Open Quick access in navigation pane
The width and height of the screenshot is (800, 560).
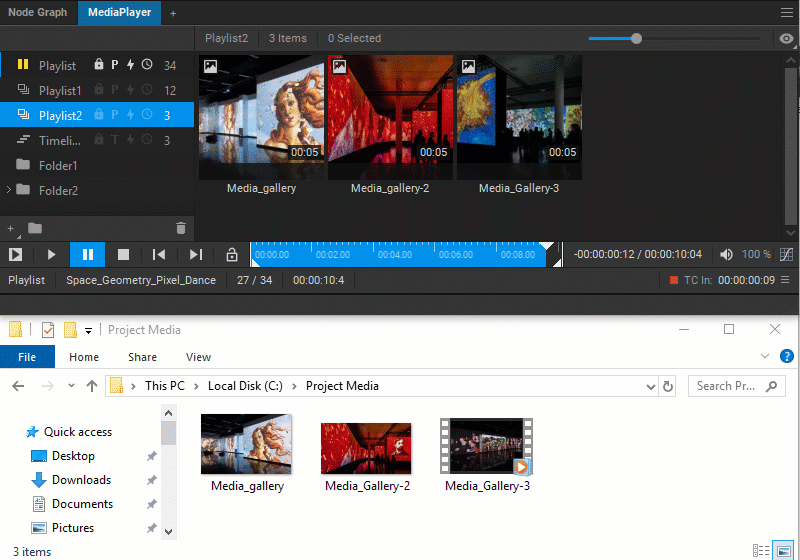pyautogui.click(x=78, y=431)
